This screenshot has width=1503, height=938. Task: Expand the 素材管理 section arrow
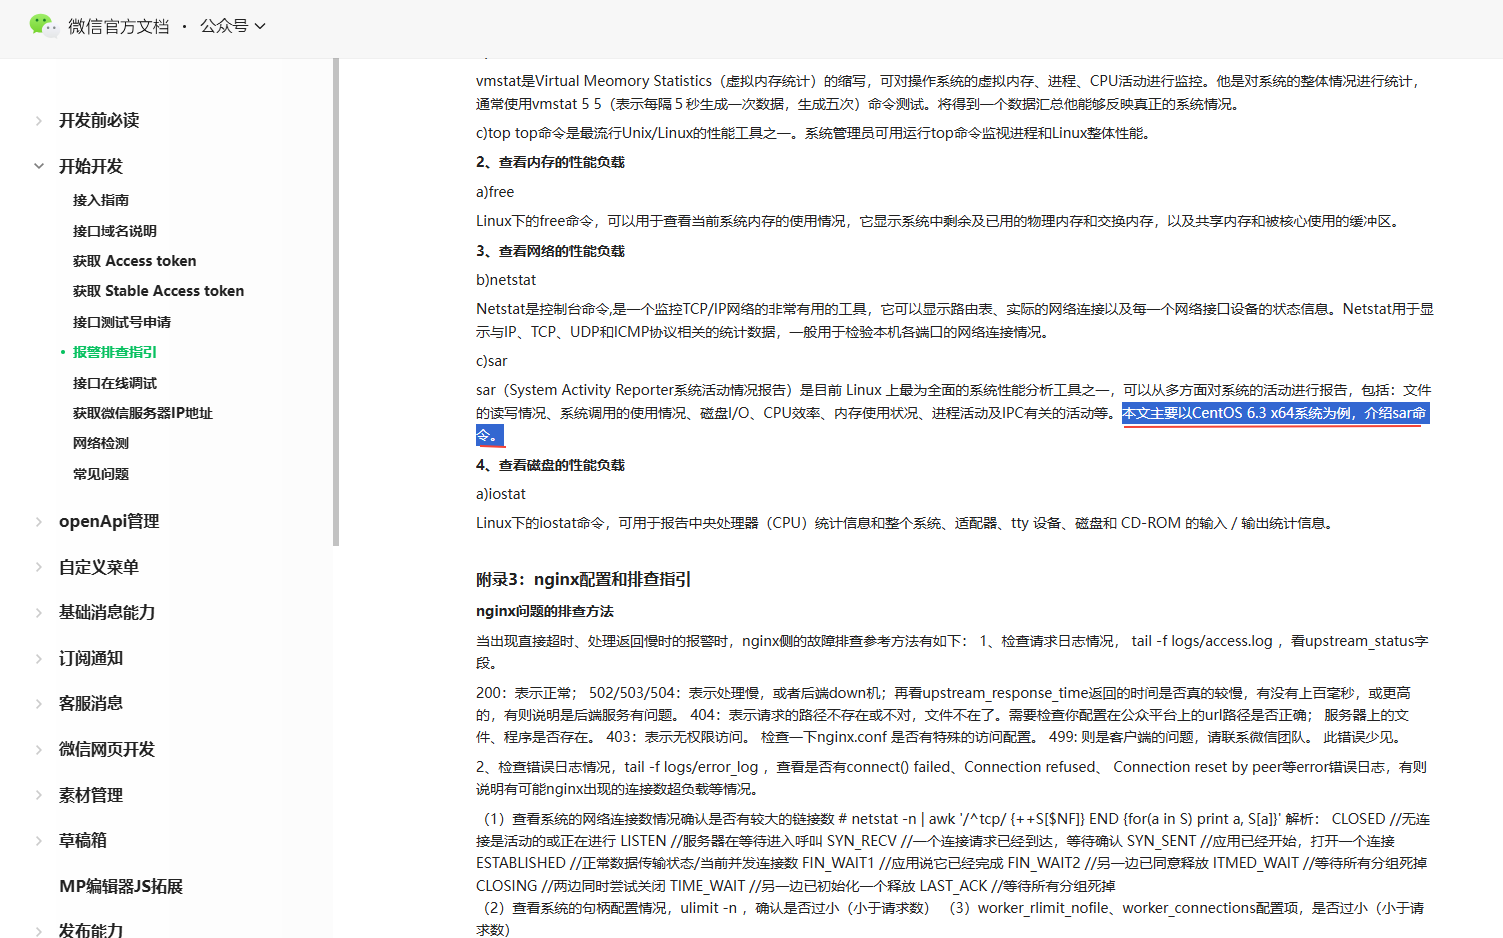coord(39,796)
